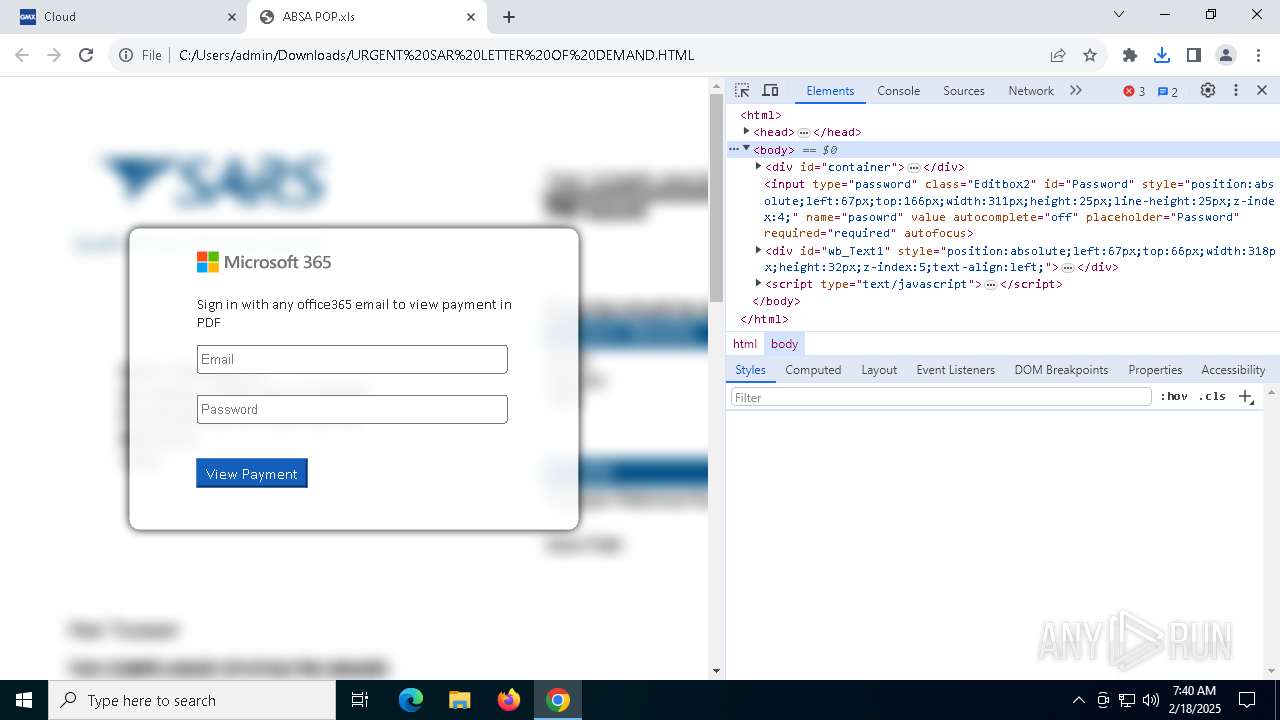Click the Password input field
Viewport: 1280px width, 720px height.
tap(352, 410)
